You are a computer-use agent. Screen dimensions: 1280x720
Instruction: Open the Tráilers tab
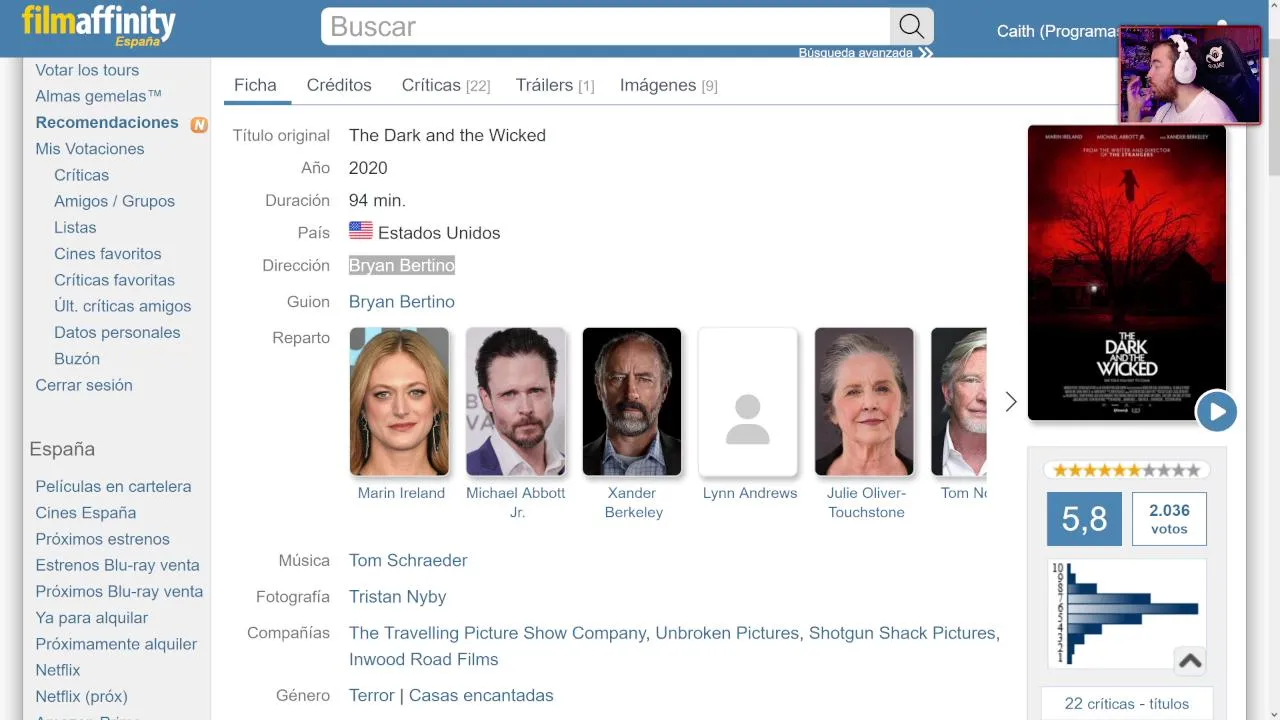pyautogui.click(x=555, y=85)
